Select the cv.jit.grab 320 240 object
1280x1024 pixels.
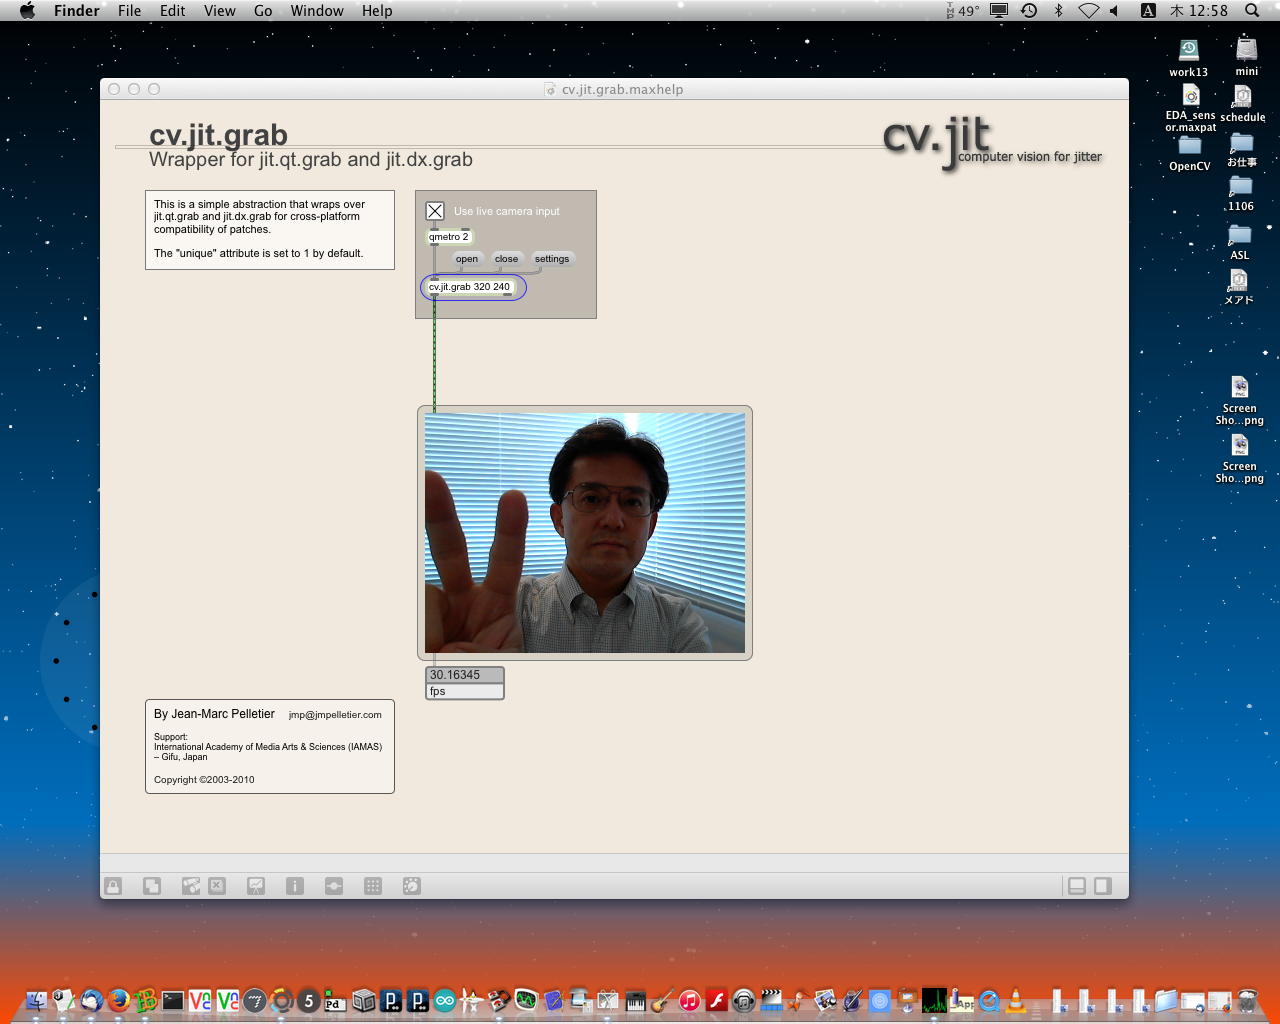470,287
